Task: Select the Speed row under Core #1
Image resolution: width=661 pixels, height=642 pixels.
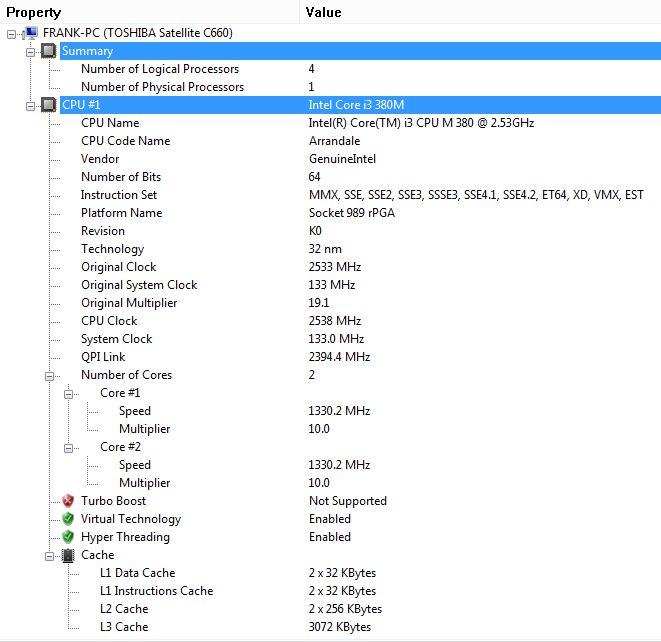Action: pyautogui.click(x=330, y=411)
